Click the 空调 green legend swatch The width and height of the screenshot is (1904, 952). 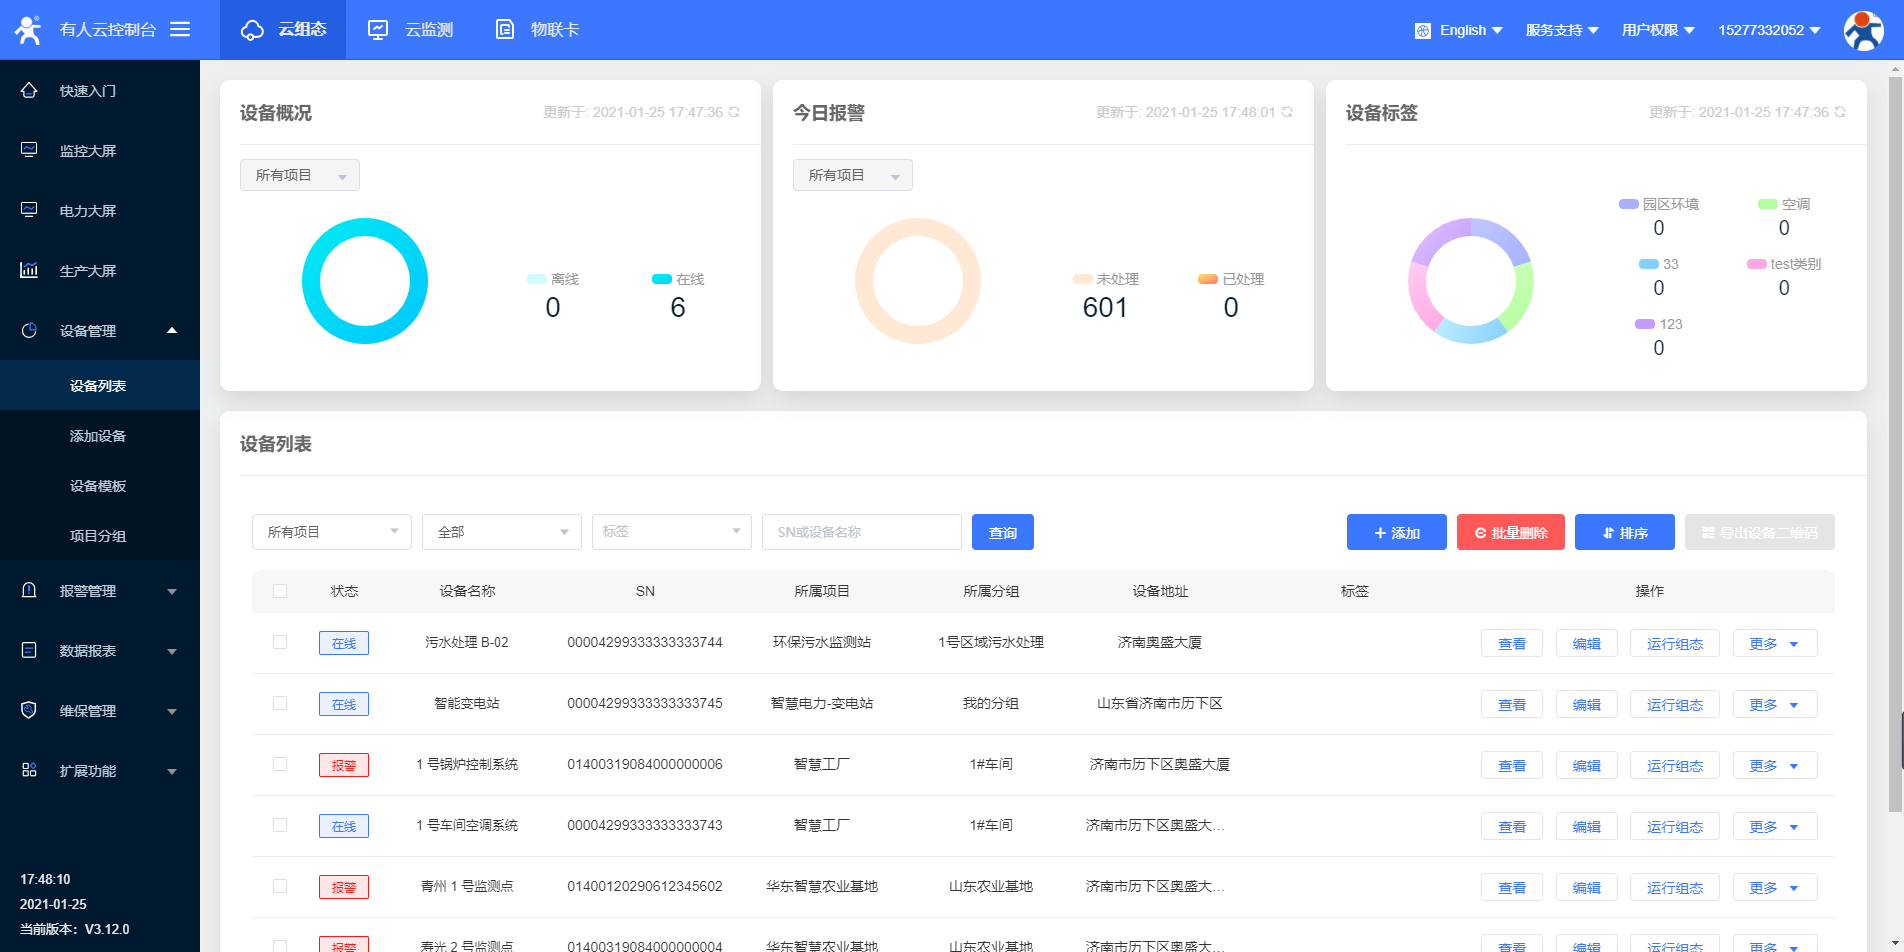(x=1768, y=204)
